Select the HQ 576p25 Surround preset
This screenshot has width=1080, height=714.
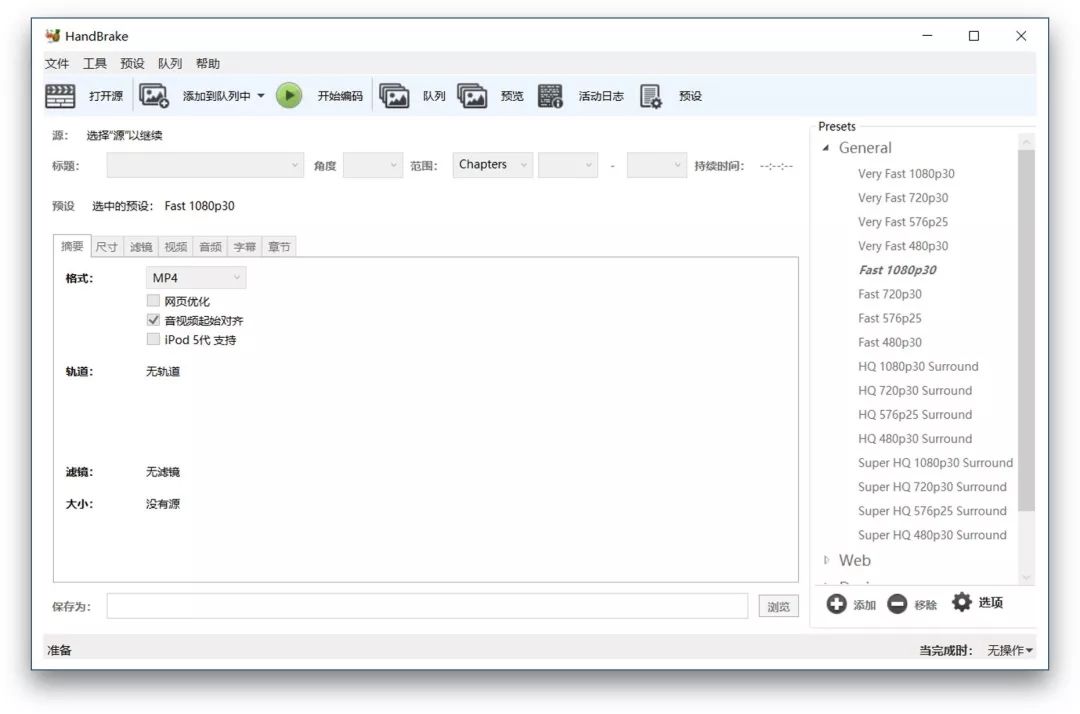(x=915, y=414)
